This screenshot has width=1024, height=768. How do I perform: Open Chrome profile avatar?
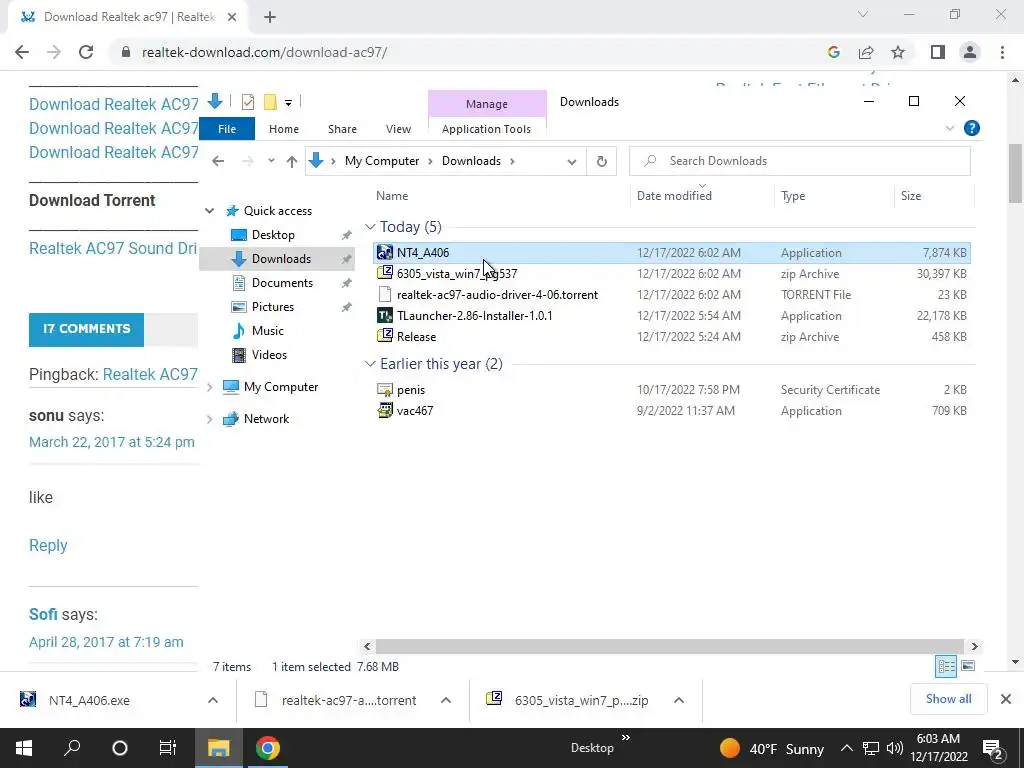coord(970,52)
